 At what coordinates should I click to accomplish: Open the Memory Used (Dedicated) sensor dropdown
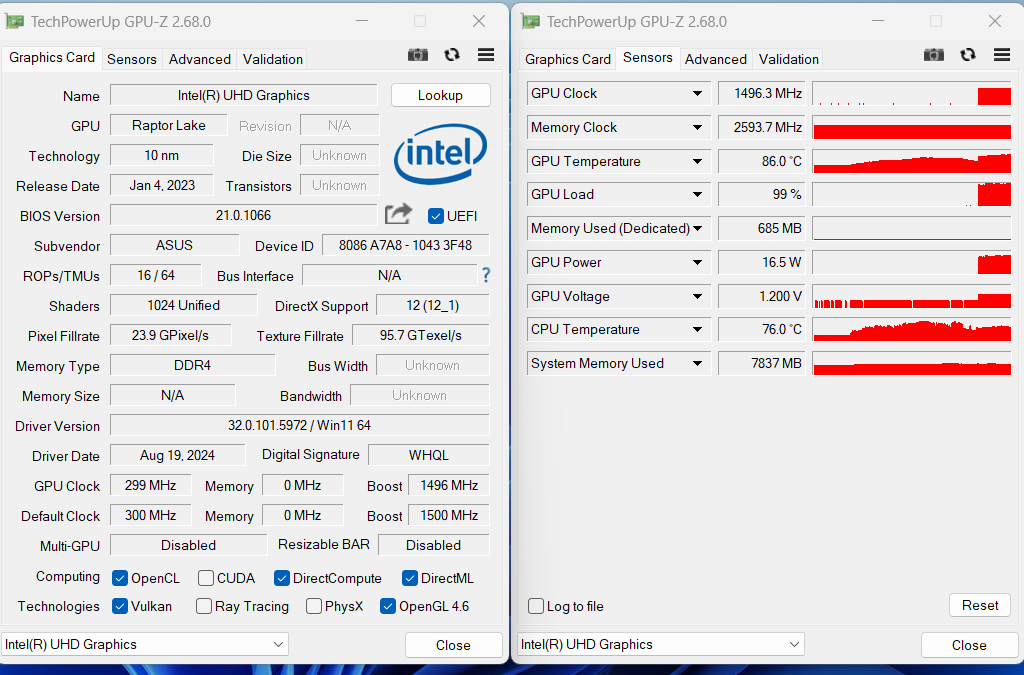coord(697,228)
